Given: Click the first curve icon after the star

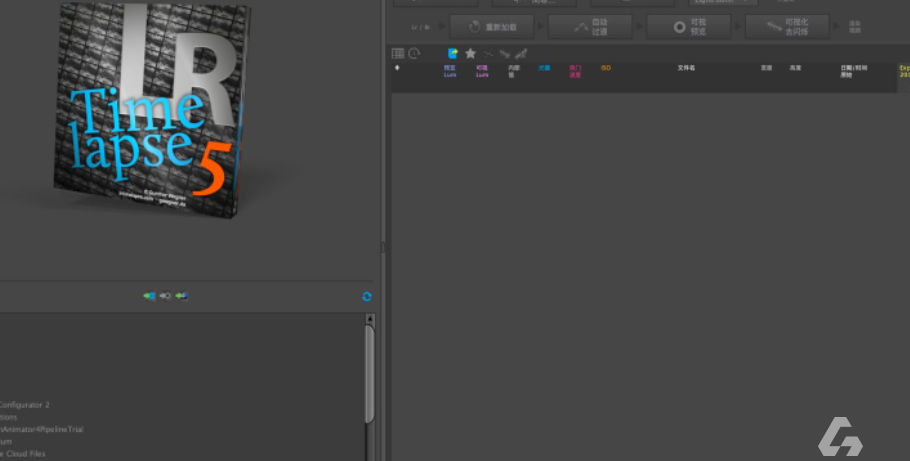Looking at the screenshot, I should [488, 54].
